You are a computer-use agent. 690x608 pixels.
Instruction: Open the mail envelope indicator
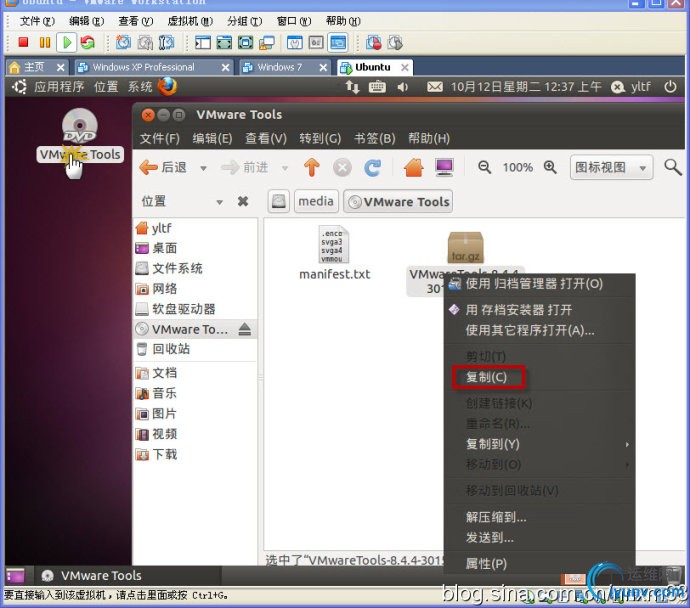(435, 87)
